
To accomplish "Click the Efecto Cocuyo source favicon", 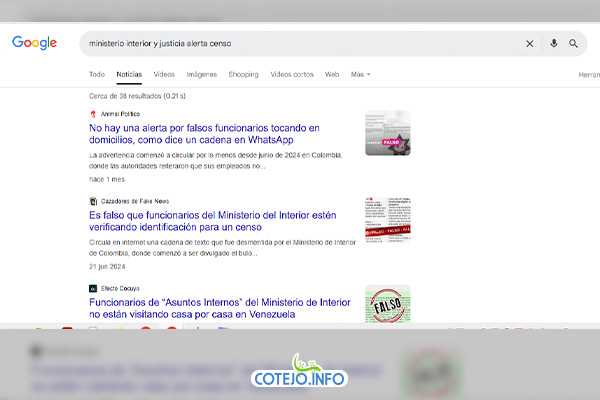I will (x=93, y=288).
